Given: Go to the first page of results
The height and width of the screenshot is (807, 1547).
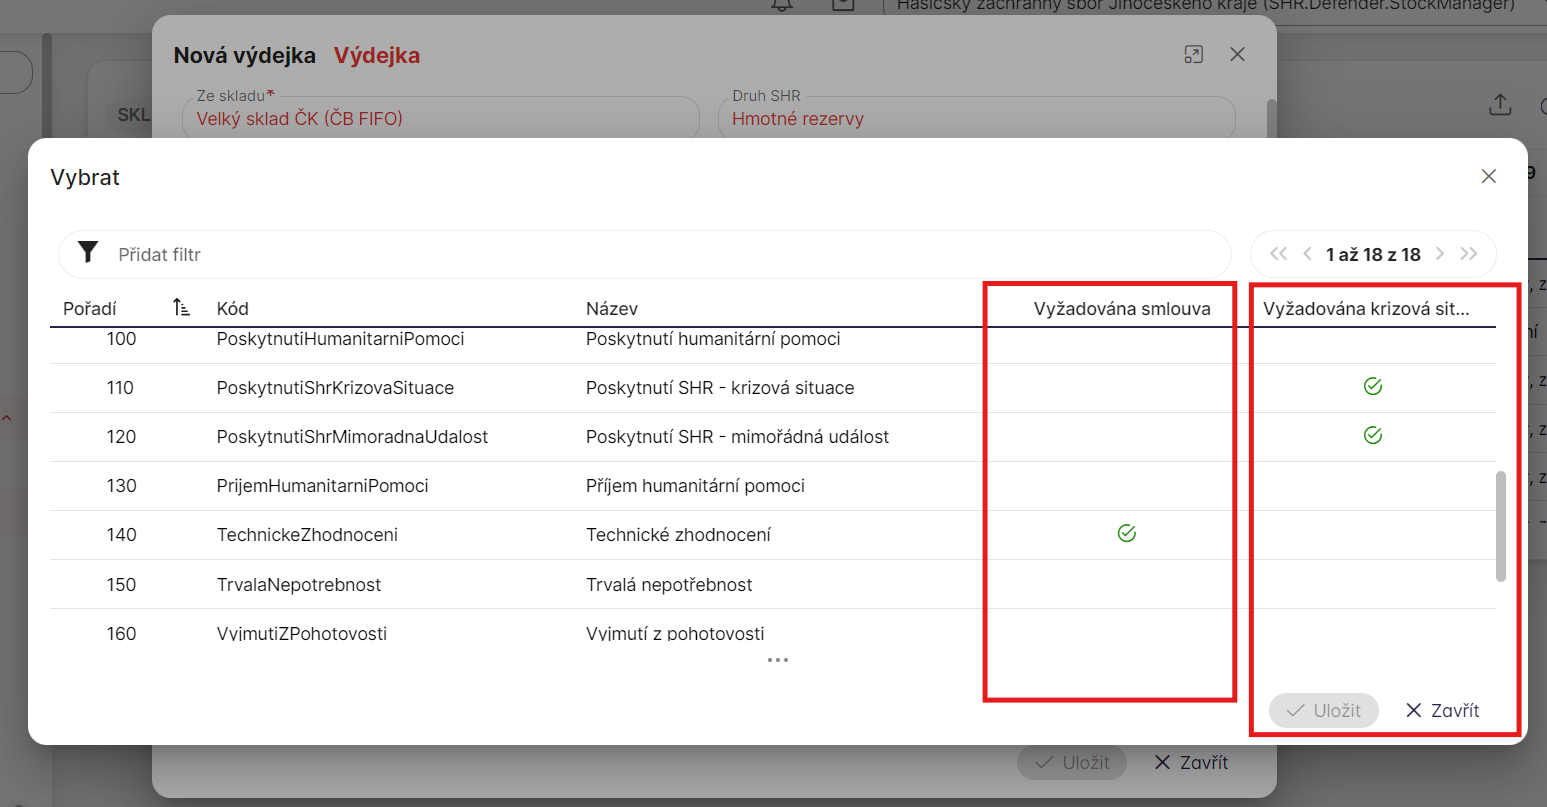Looking at the screenshot, I should tap(1278, 254).
